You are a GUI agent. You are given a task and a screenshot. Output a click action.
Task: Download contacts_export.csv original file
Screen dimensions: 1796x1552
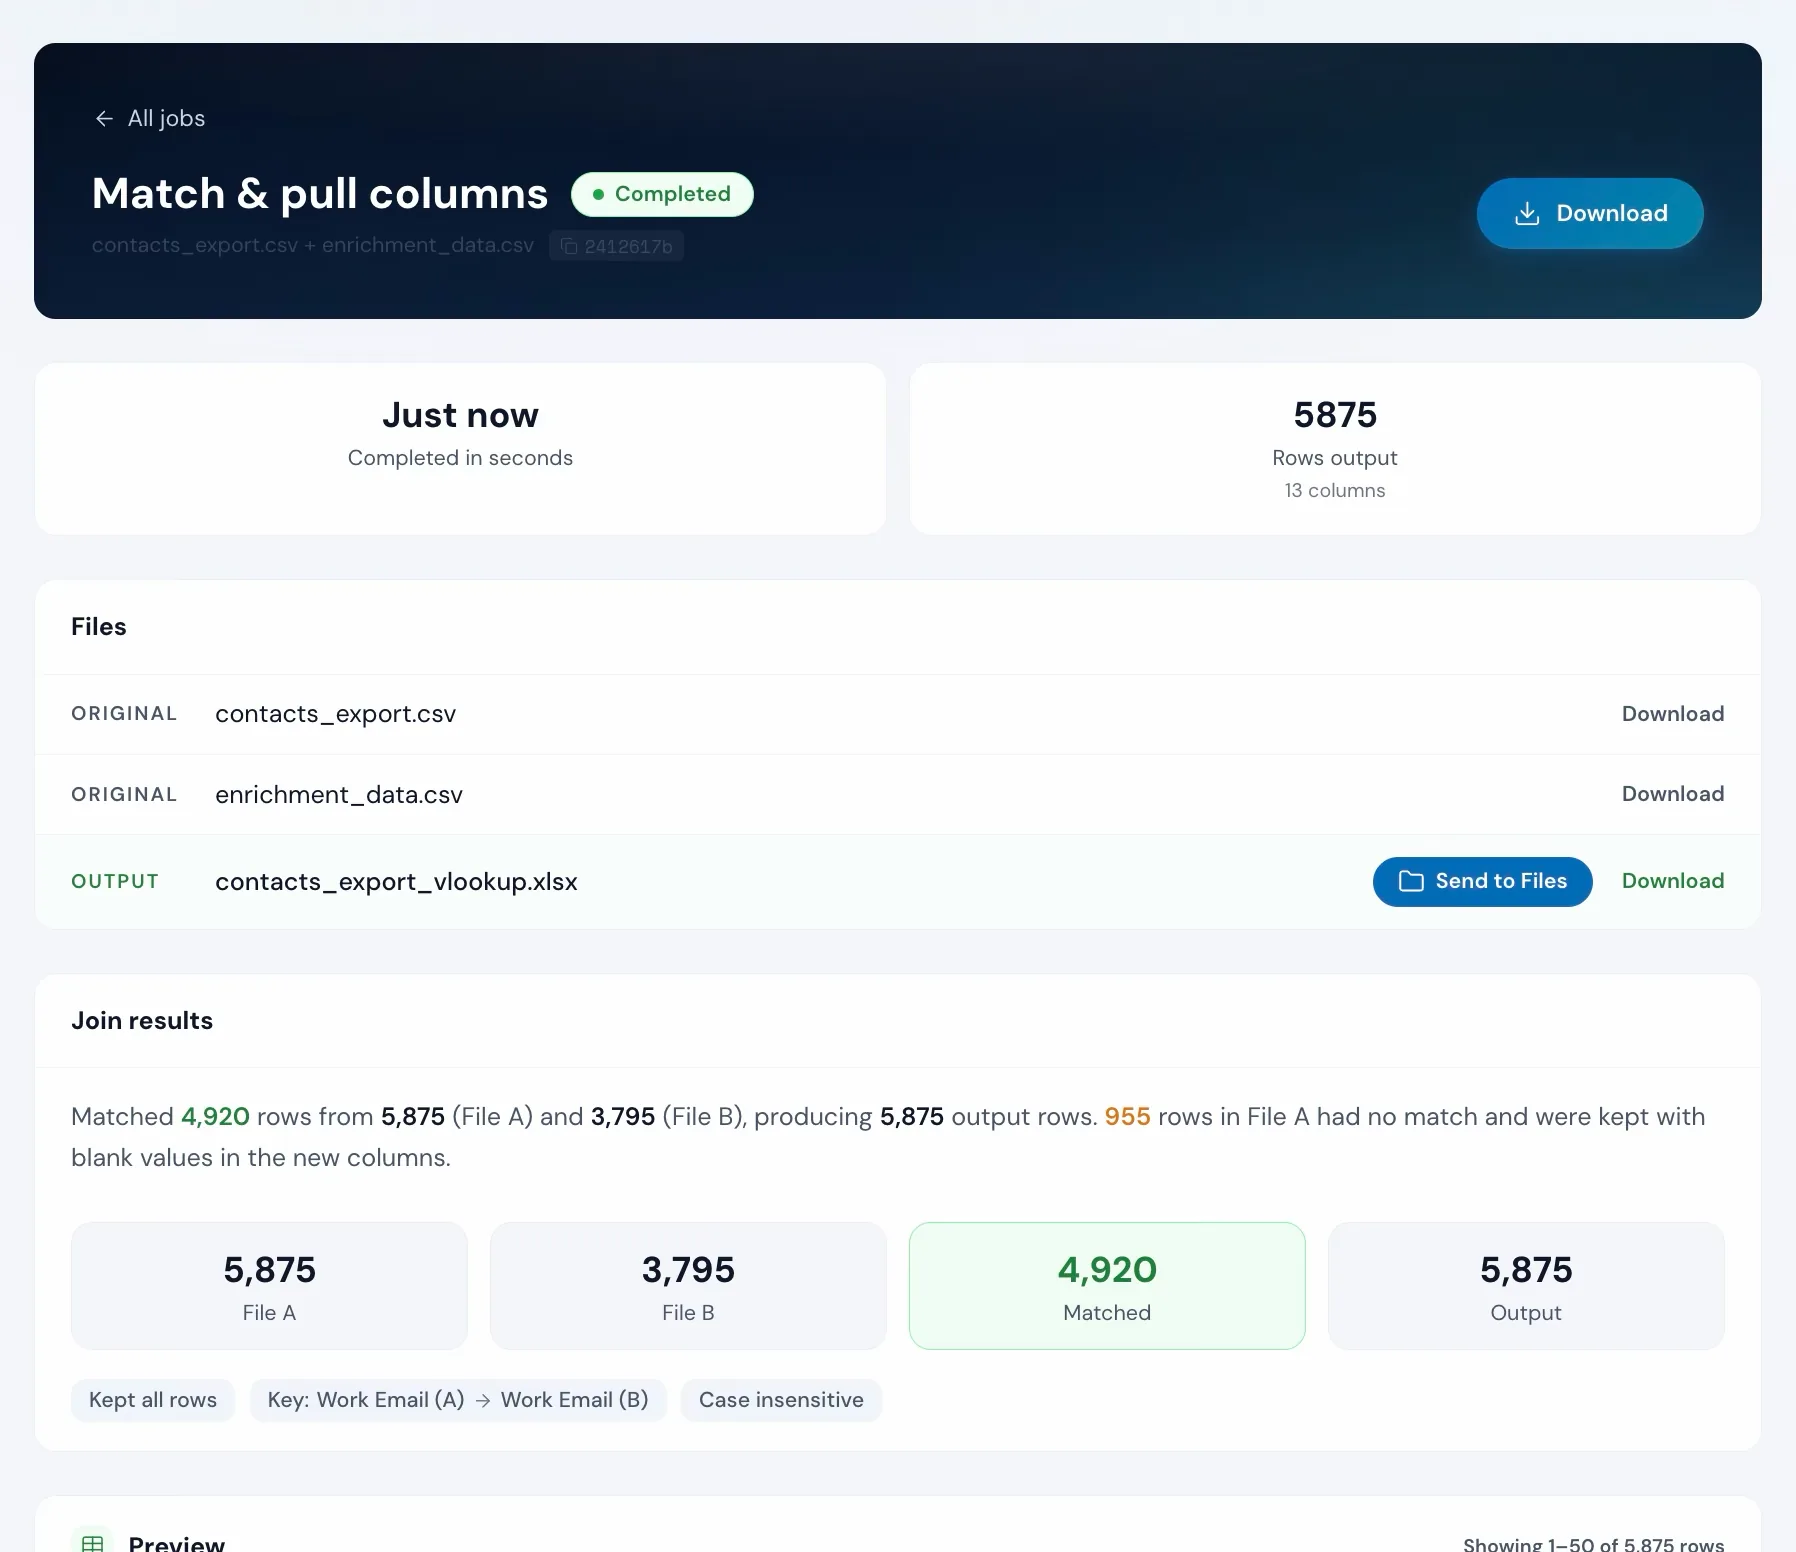[1672, 714]
